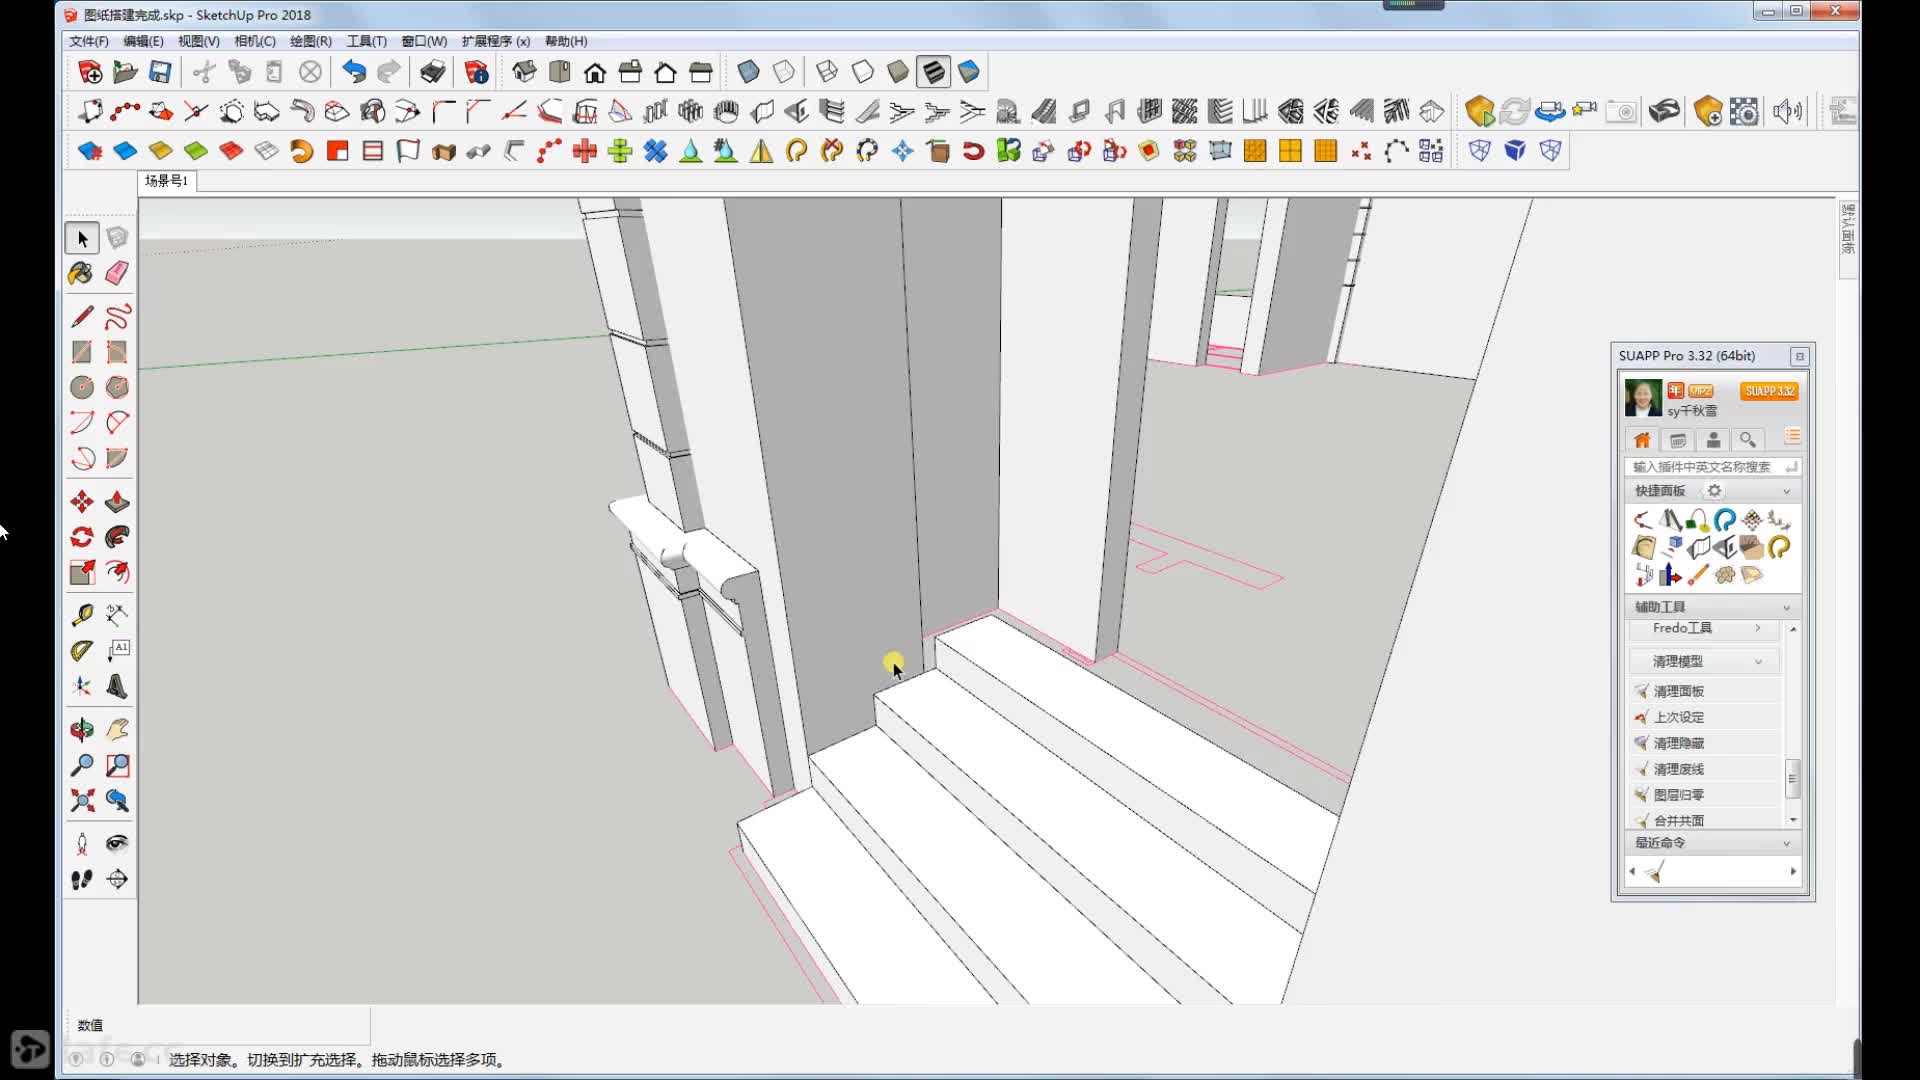Run the 上次设定 command
Screen dimensions: 1920x1080
click(x=1706, y=717)
